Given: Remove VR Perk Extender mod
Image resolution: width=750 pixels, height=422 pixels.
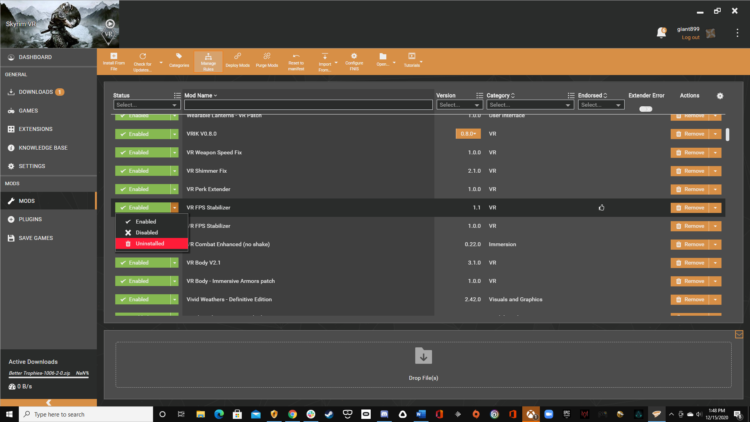Looking at the screenshot, I should click(x=690, y=189).
